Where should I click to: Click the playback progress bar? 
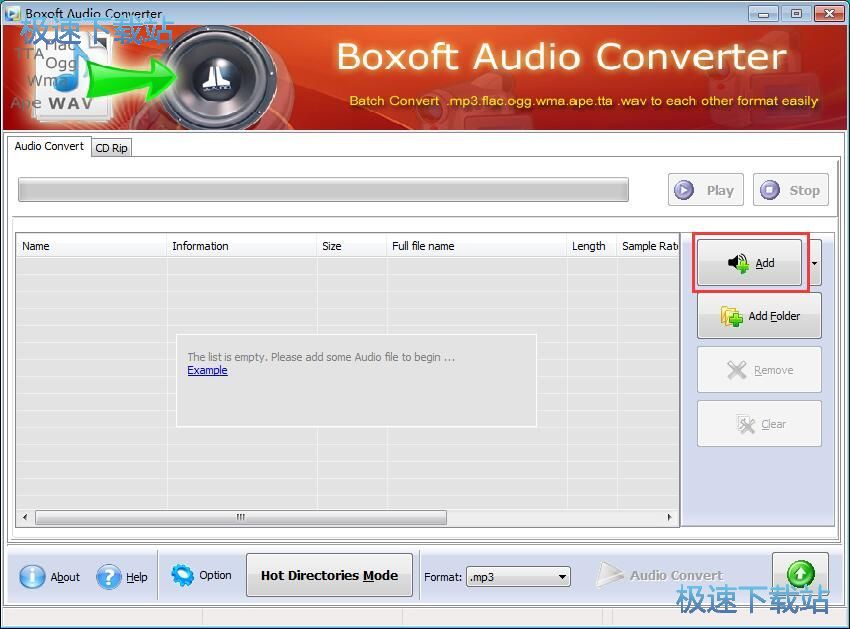[323, 190]
